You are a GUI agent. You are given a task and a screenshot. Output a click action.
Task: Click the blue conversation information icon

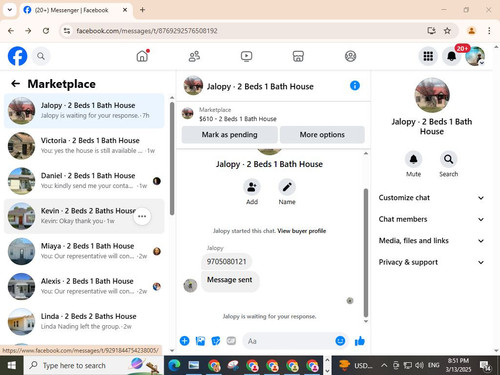coord(355,86)
